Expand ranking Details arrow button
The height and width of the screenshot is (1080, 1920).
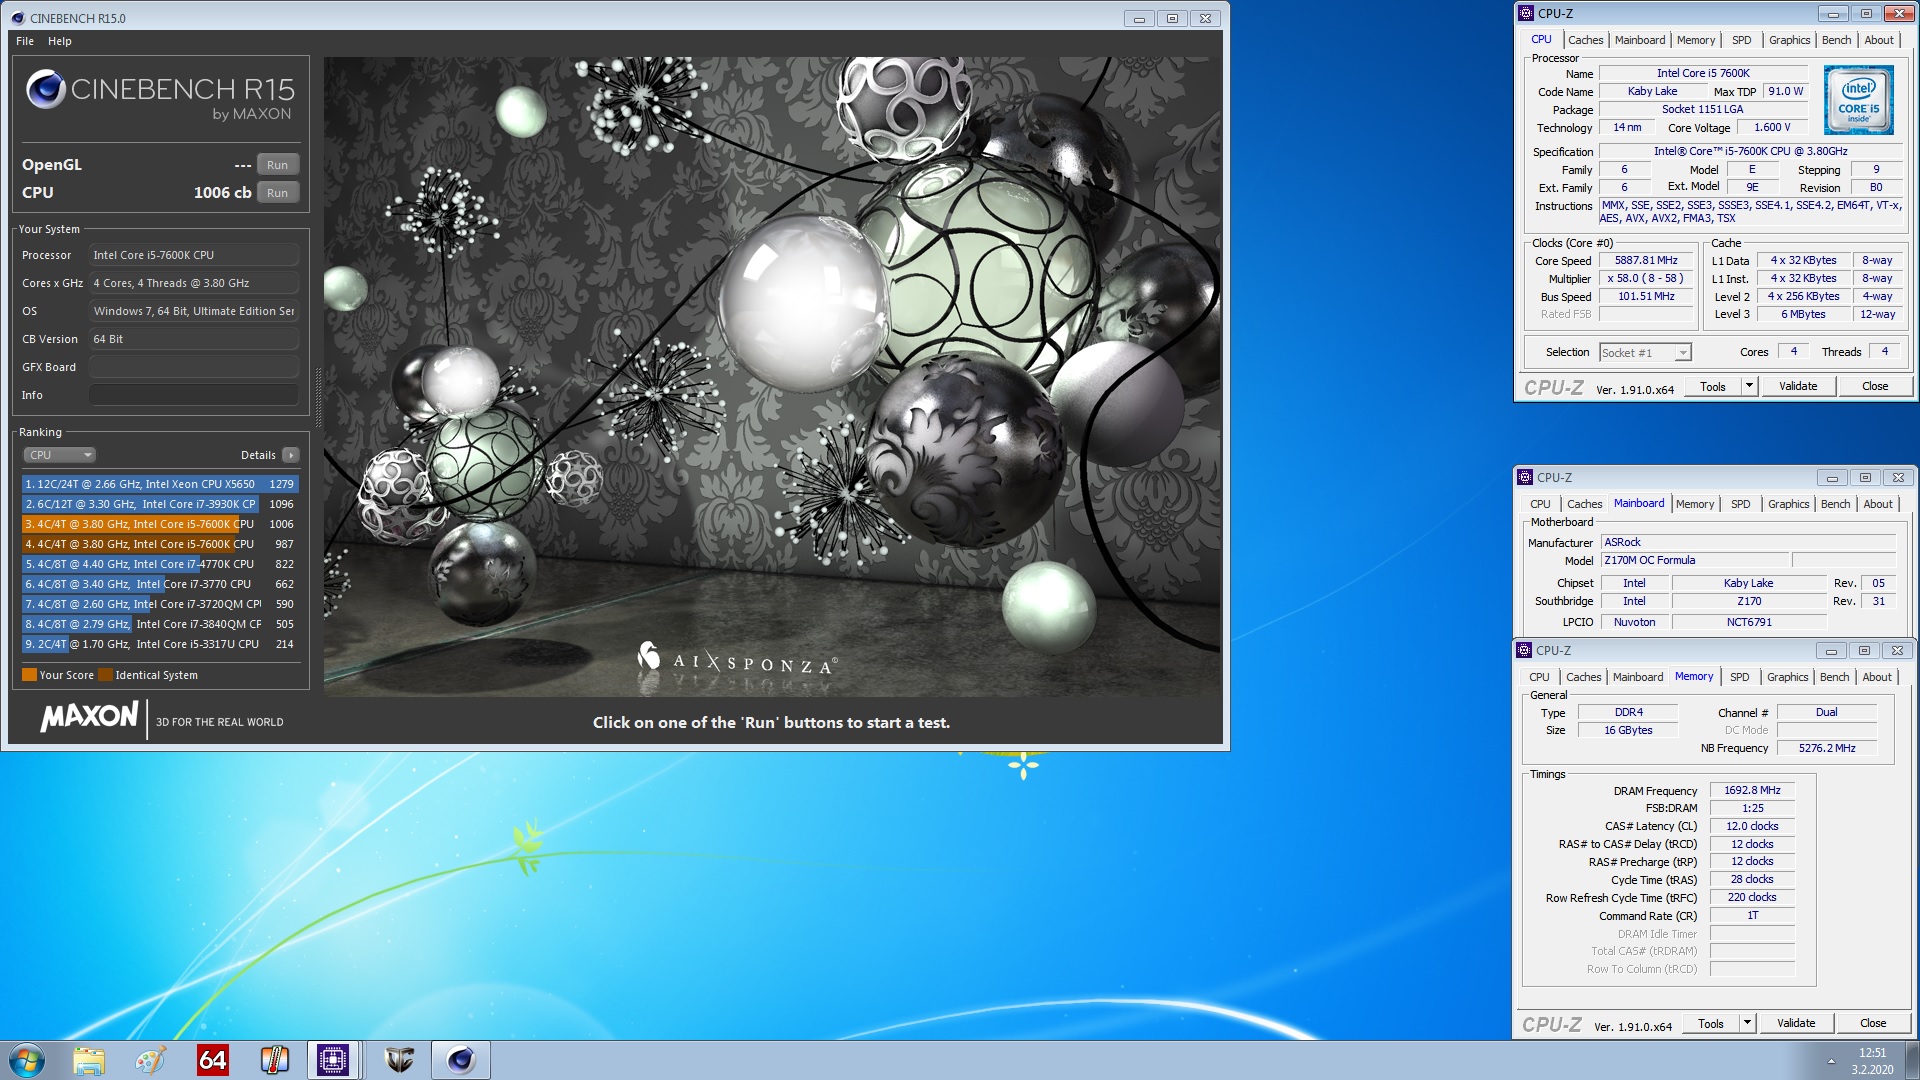(x=291, y=455)
